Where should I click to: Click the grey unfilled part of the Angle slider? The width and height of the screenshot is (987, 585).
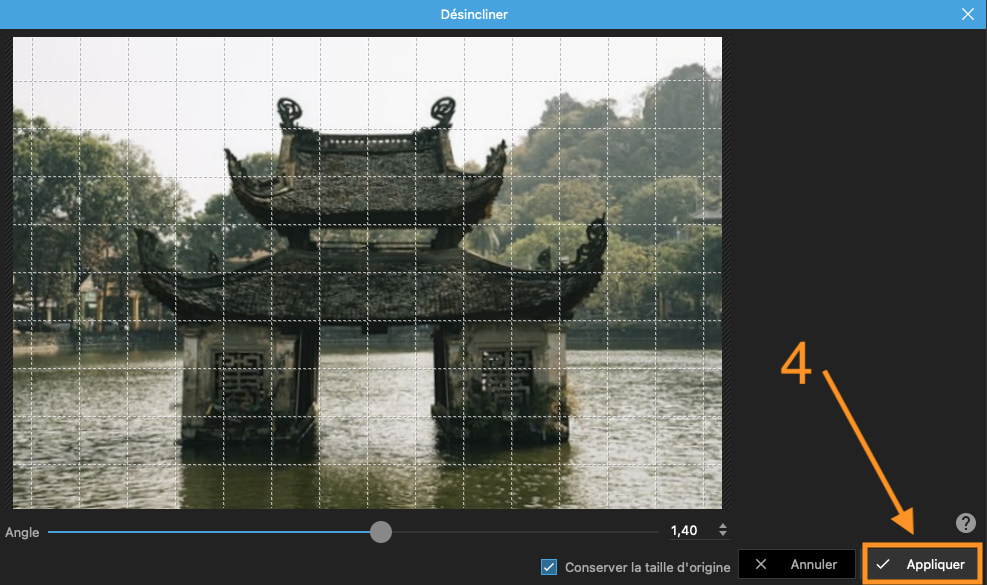(x=526, y=532)
